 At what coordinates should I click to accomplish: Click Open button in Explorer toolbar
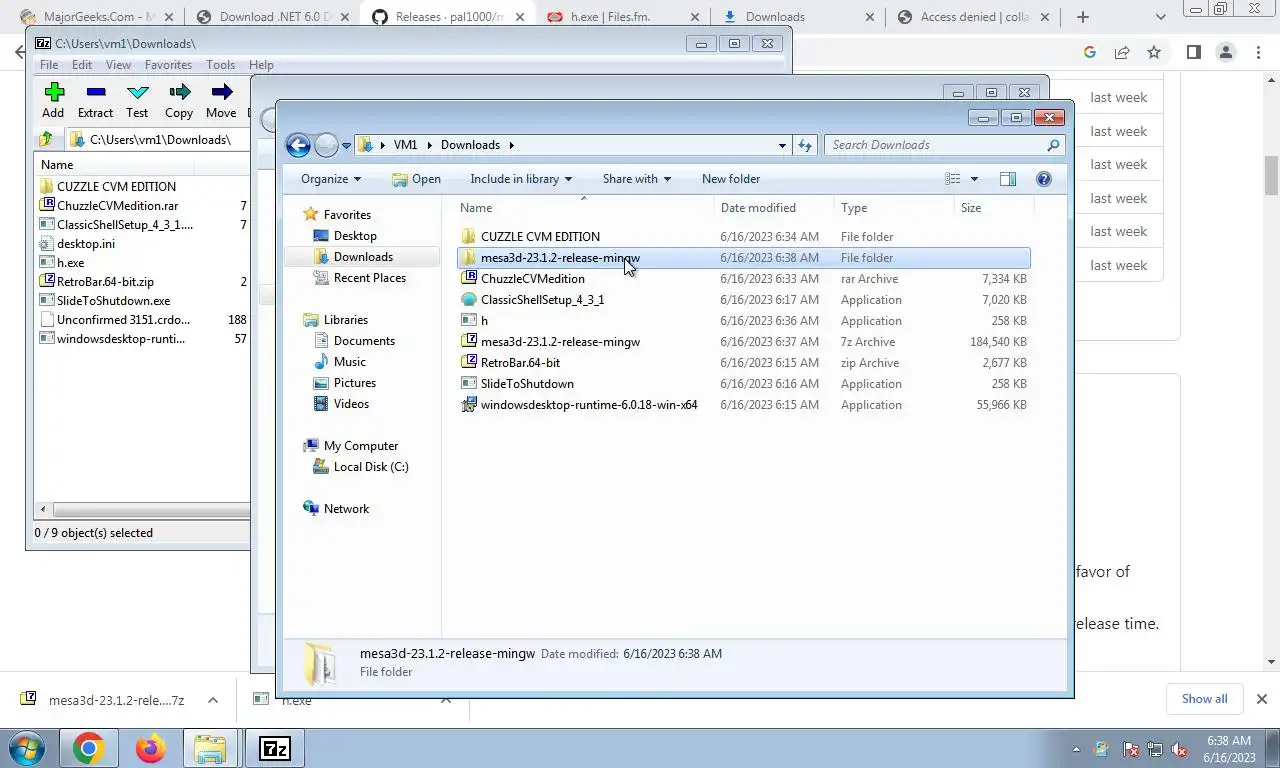pyautogui.click(x=416, y=179)
